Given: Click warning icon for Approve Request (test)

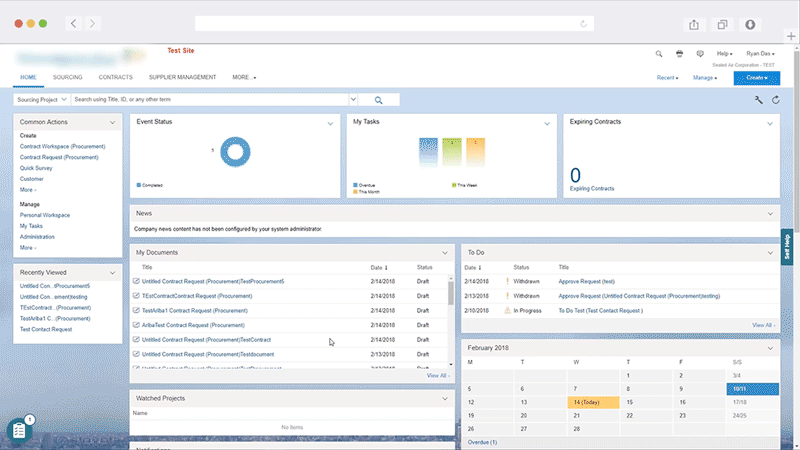Looking at the screenshot, I should [507, 281].
